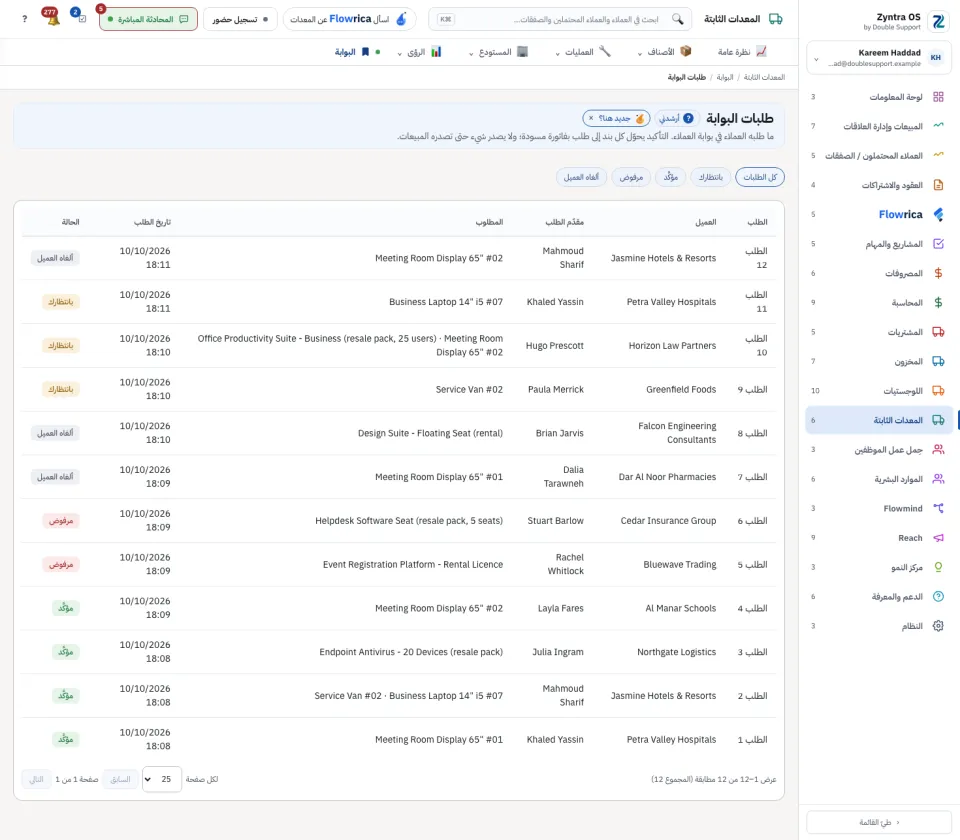Open الموارد البشرية in the sidebar
Viewport: 960px width, 840px height.
[879, 479]
